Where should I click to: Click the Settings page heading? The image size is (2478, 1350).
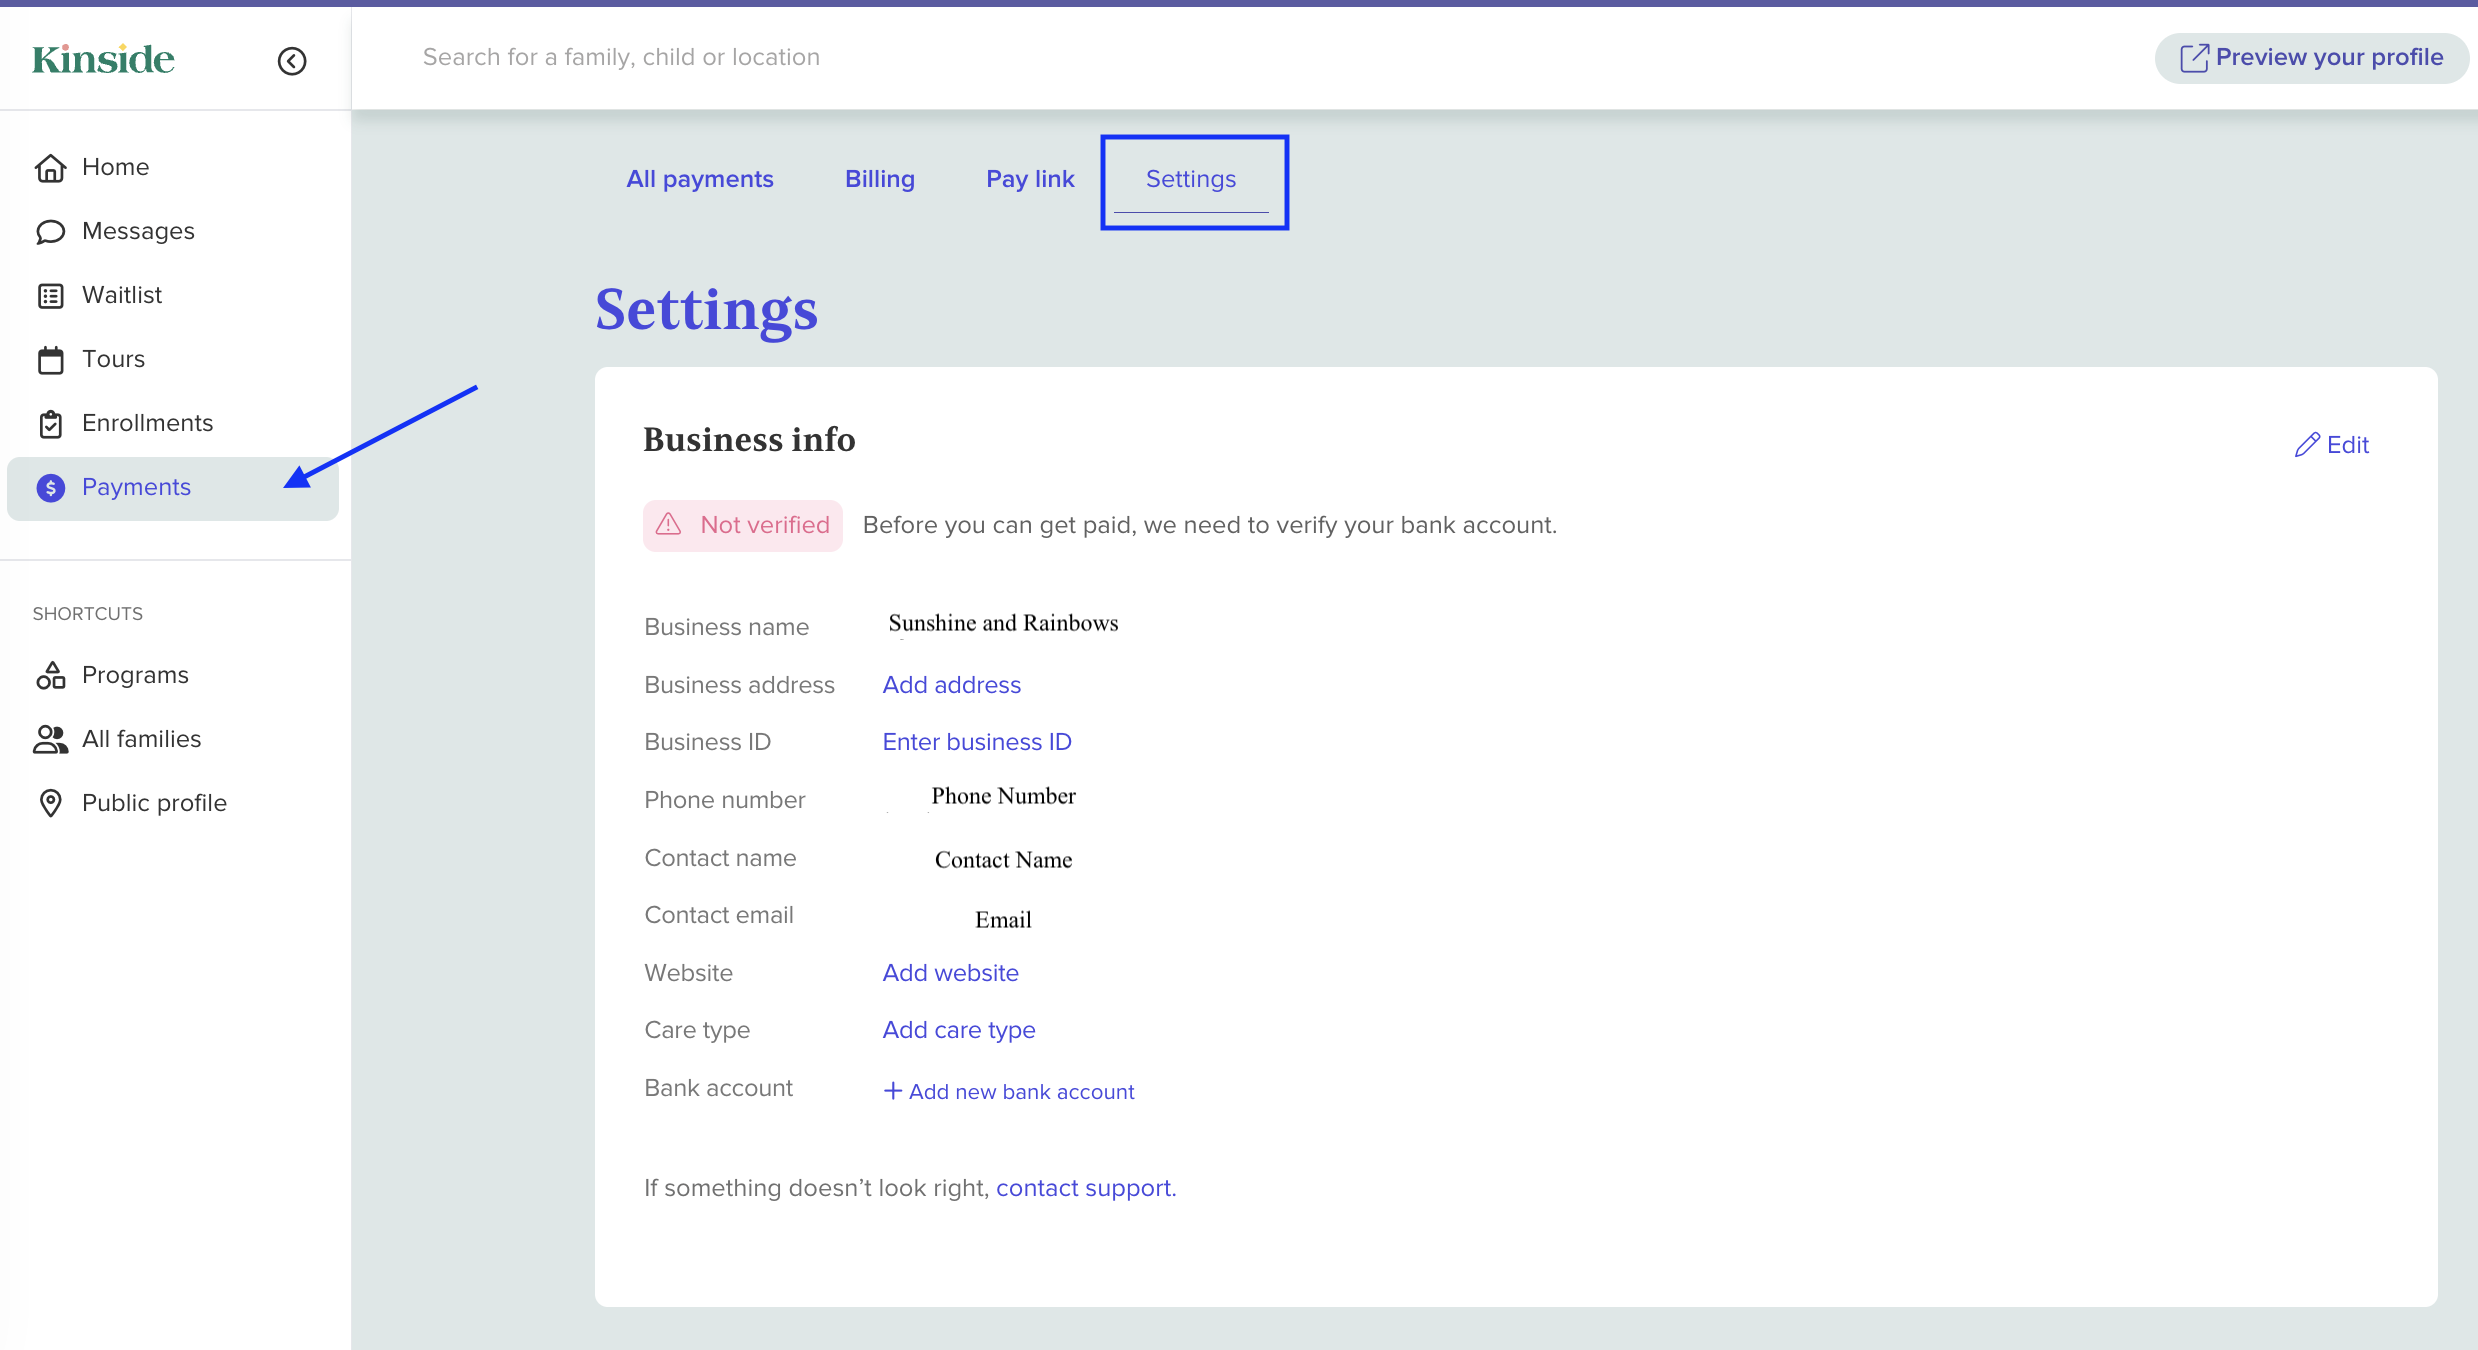tap(706, 310)
